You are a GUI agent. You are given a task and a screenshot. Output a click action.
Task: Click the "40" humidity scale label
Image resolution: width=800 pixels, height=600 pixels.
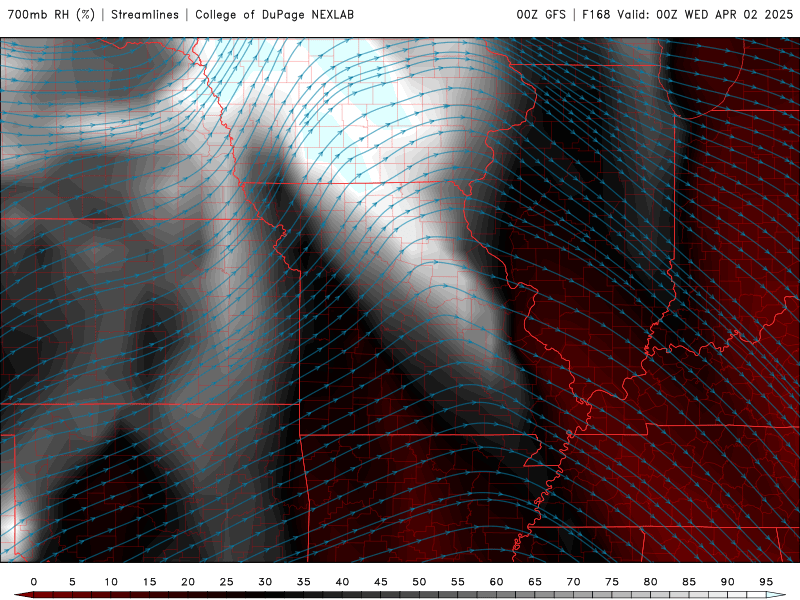[342, 582]
